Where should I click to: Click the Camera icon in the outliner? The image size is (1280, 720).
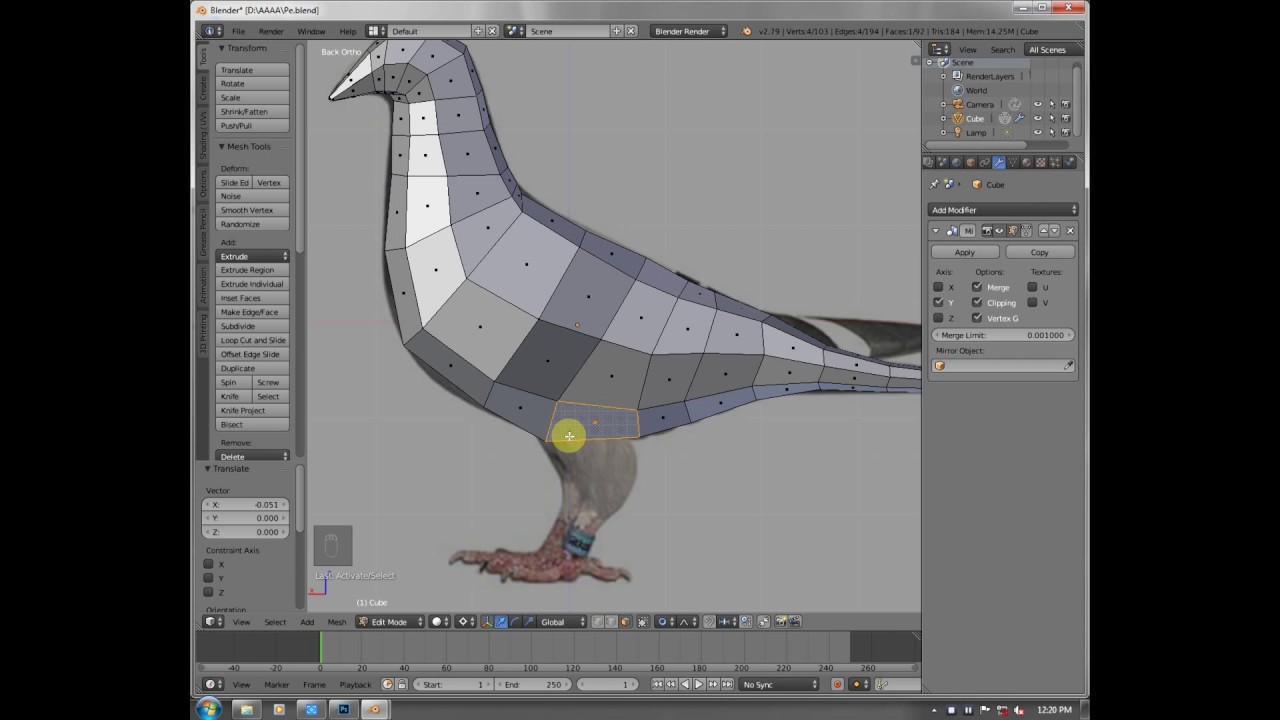coord(958,104)
